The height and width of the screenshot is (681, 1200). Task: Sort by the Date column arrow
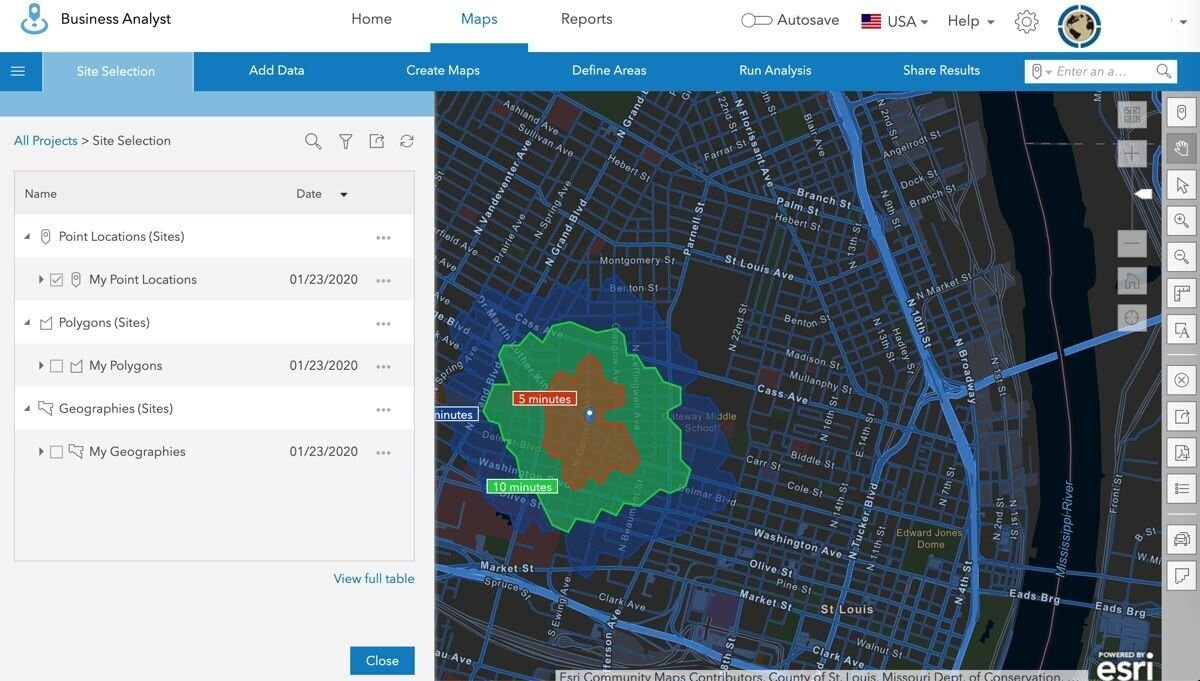[x=343, y=195]
